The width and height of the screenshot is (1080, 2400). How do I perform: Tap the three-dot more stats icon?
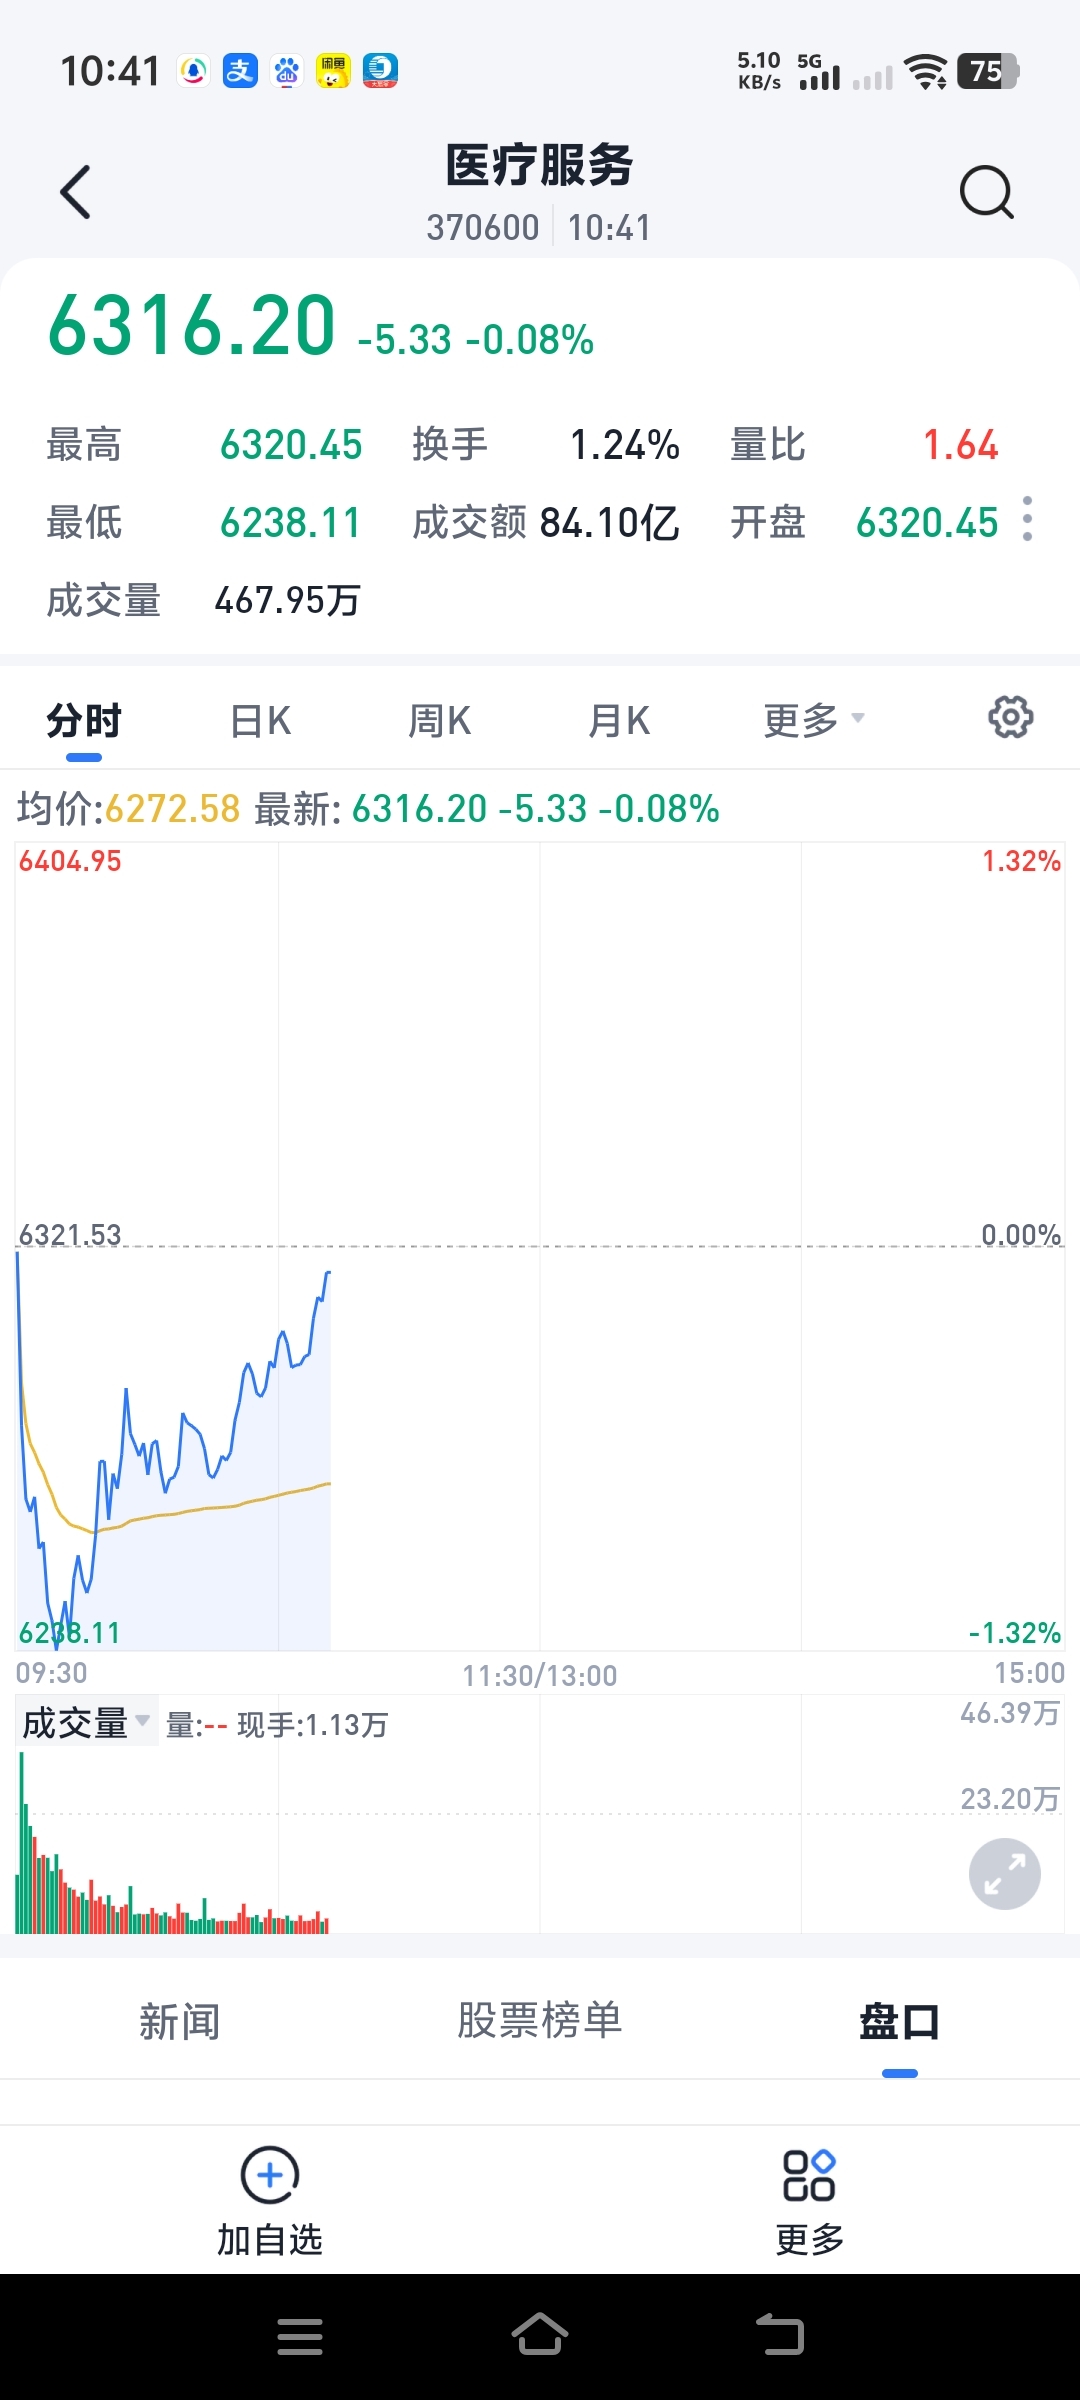pos(1028,519)
